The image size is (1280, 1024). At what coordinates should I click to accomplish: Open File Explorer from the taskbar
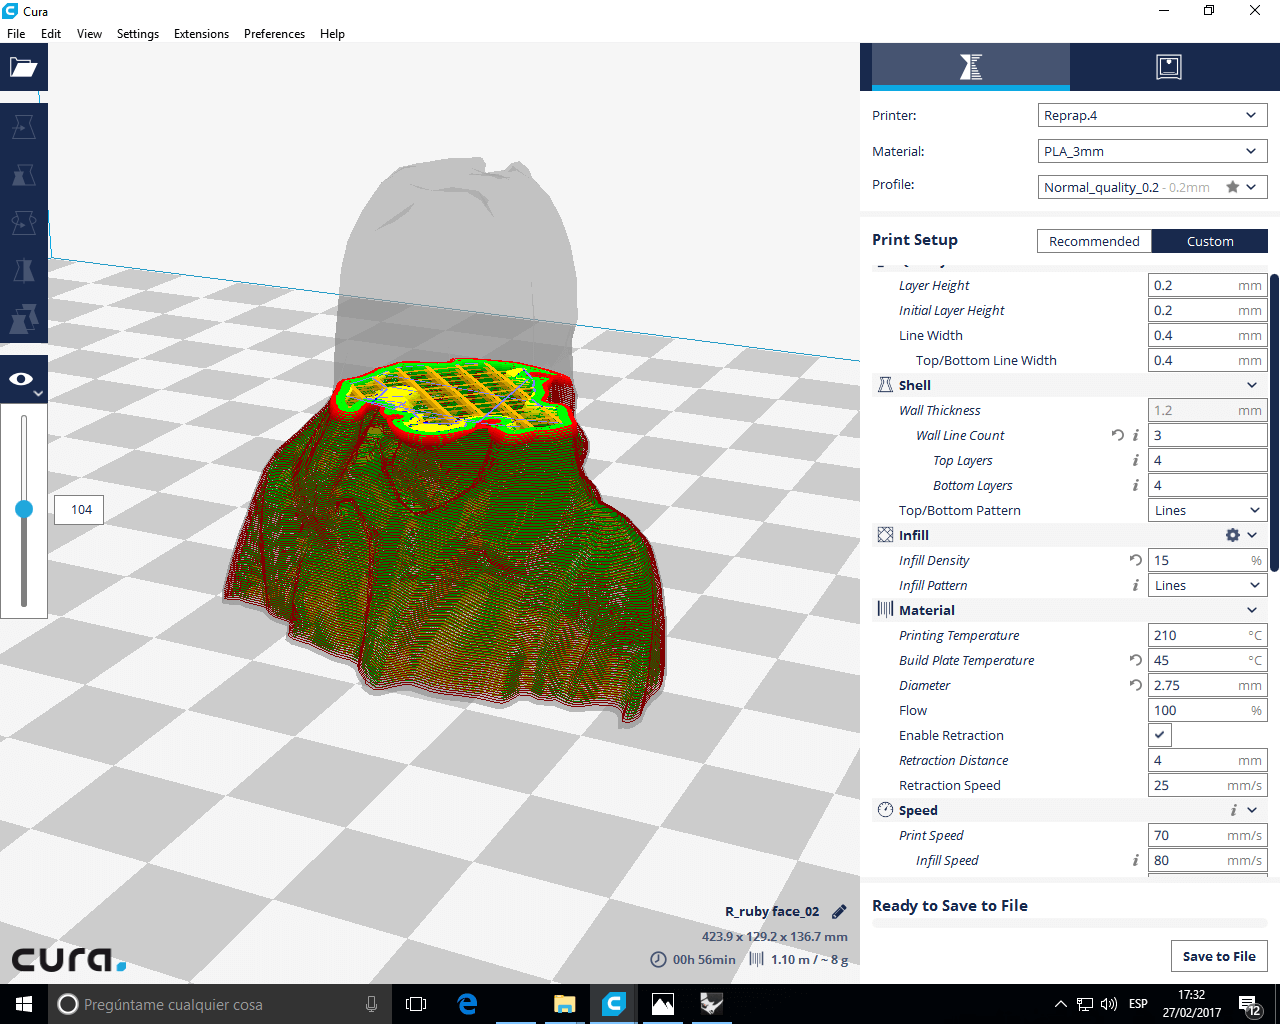click(x=565, y=1004)
